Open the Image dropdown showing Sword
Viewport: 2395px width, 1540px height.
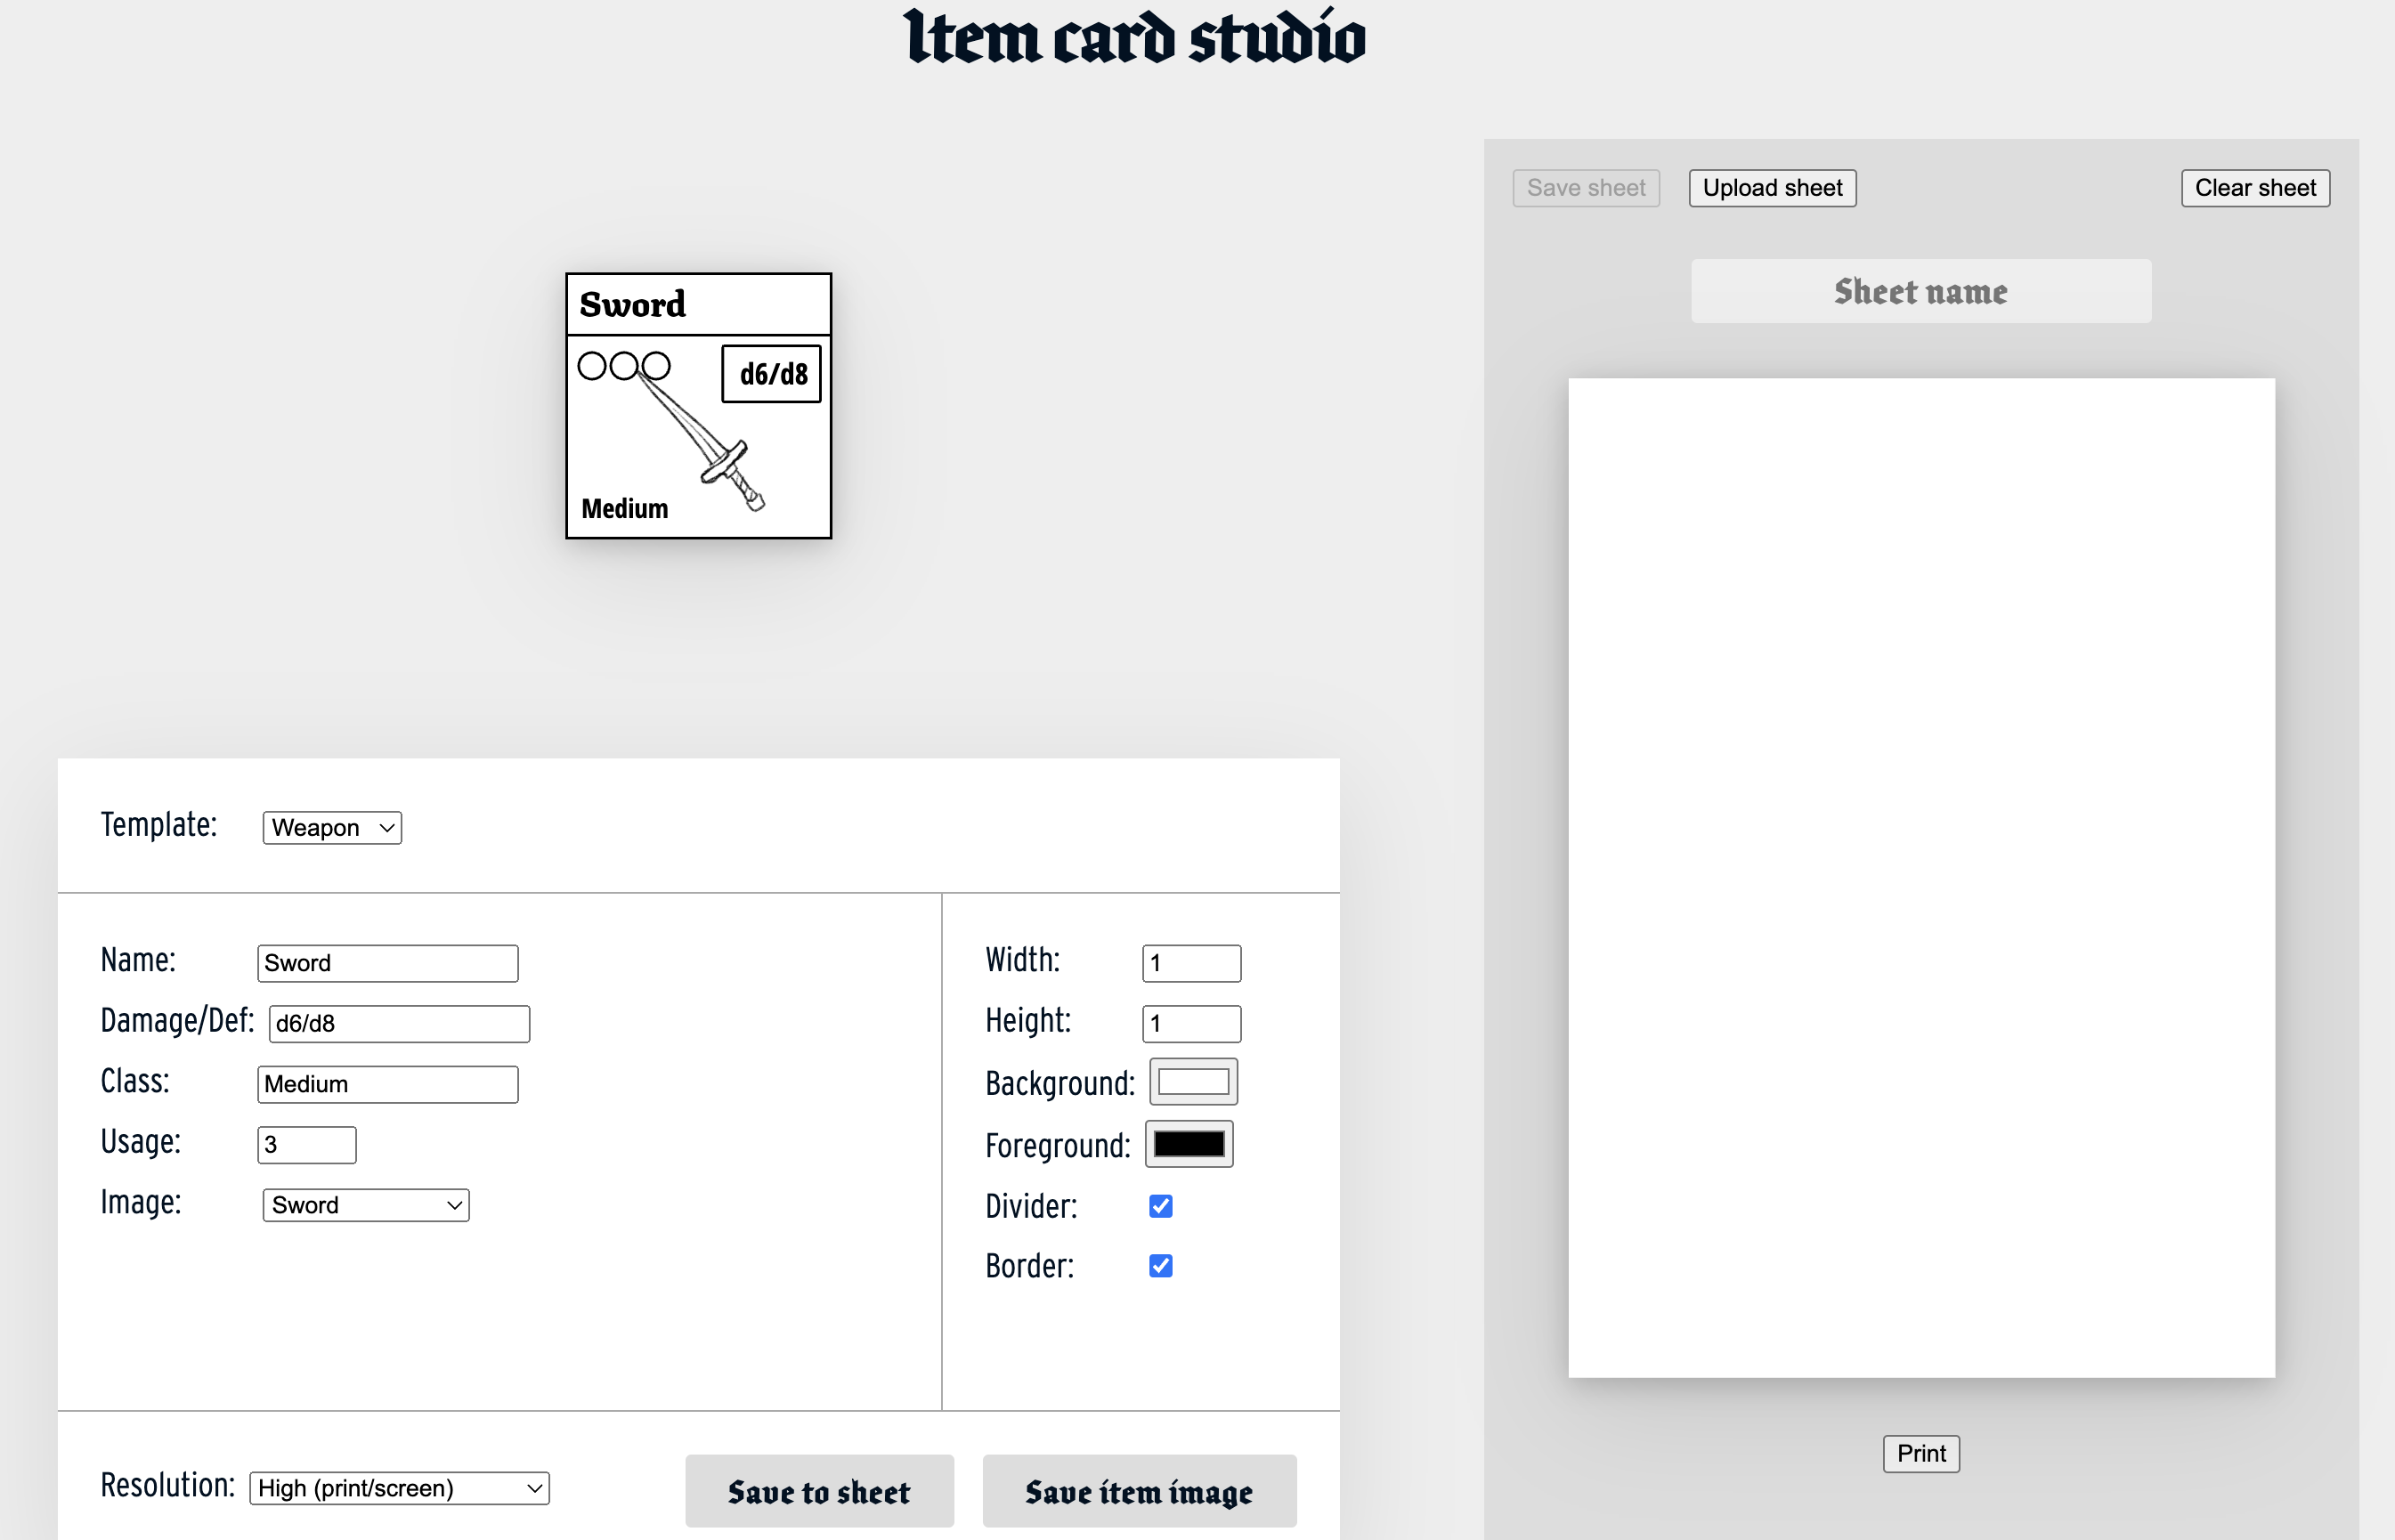pos(365,1205)
